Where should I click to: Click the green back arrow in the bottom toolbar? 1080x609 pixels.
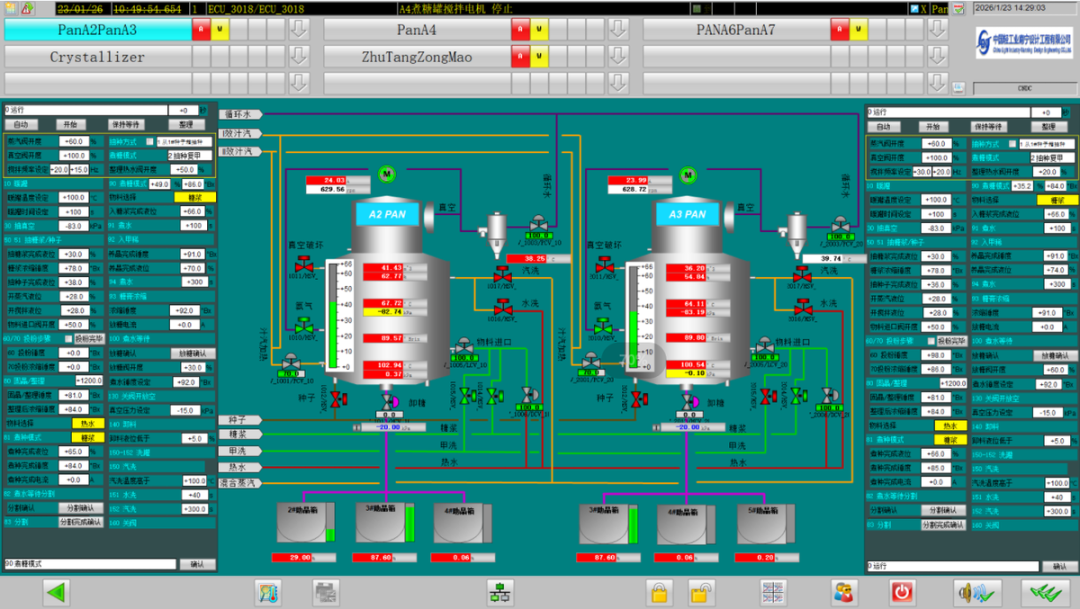(56, 592)
